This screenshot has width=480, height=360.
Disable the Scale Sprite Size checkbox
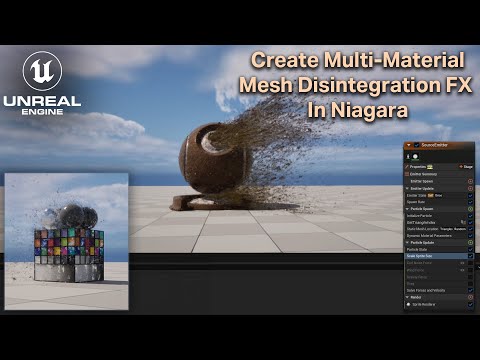(x=470, y=256)
